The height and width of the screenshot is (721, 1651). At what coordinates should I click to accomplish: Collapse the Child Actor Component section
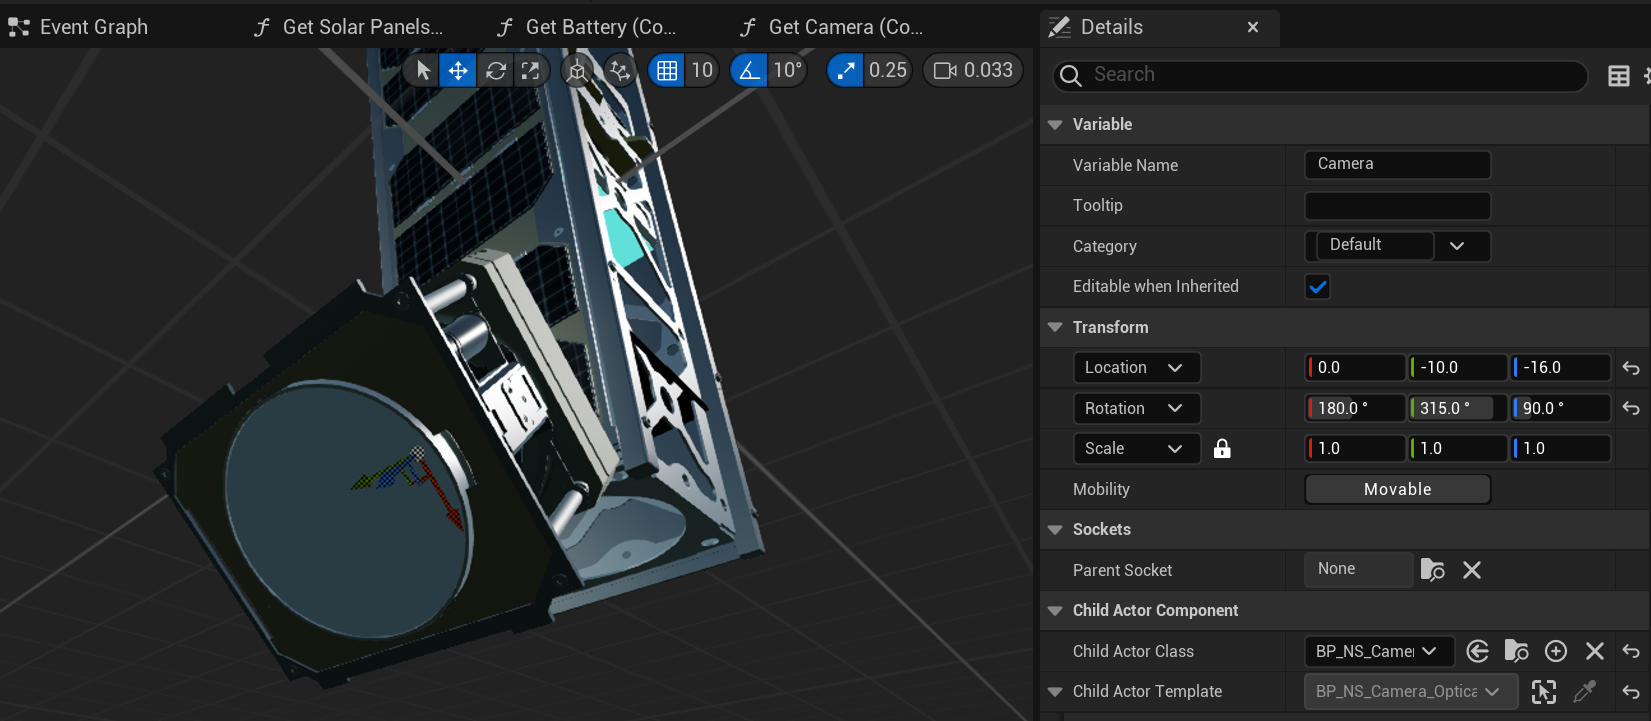1055,611
